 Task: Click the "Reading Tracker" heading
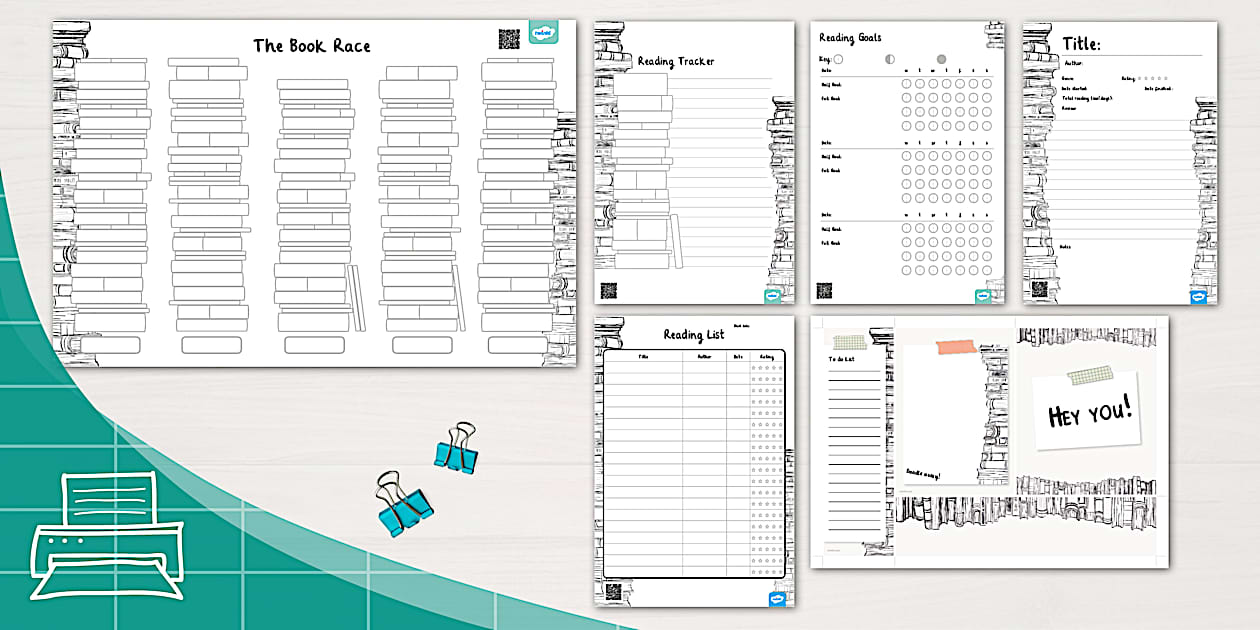click(676, 61)
